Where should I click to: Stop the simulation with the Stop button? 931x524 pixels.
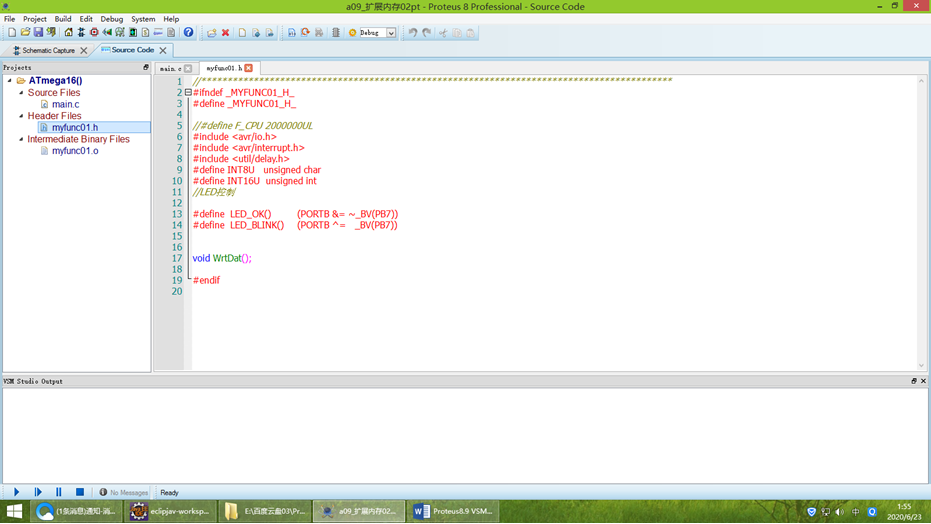pyautogui.click(x=80, y=492)
